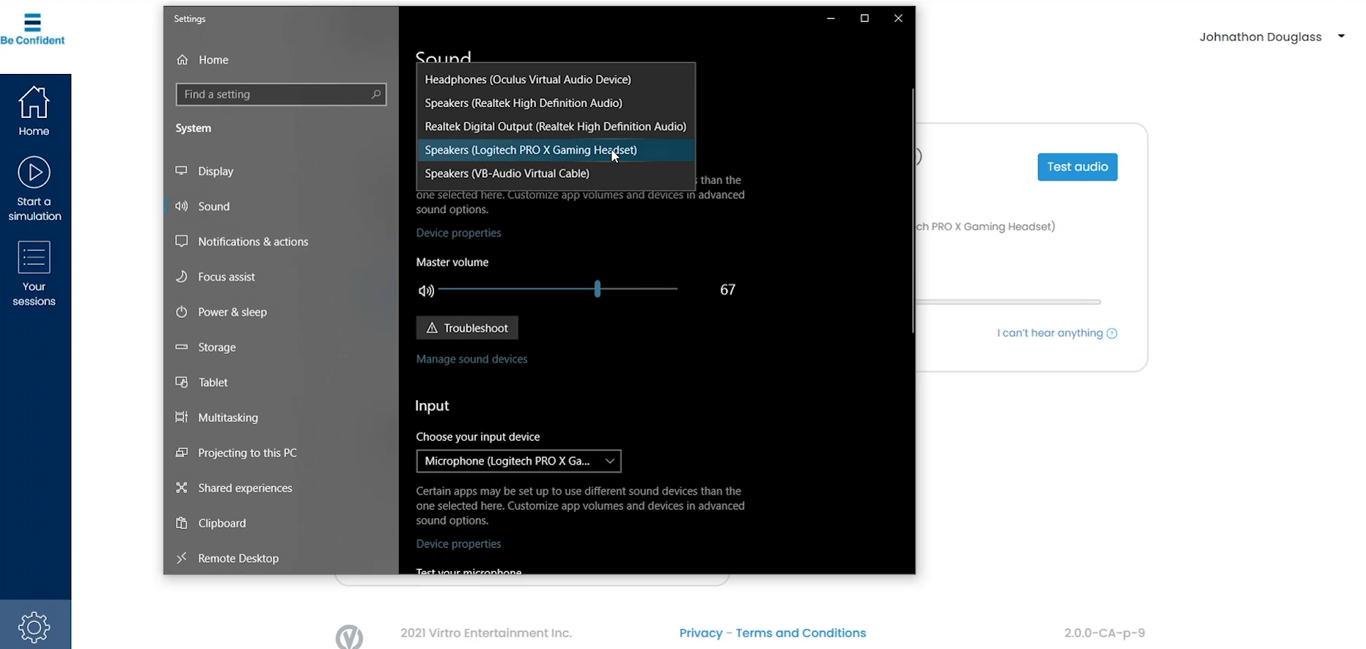
Task: Click the Virtro logo in the footer
Action: coord(349,637)
